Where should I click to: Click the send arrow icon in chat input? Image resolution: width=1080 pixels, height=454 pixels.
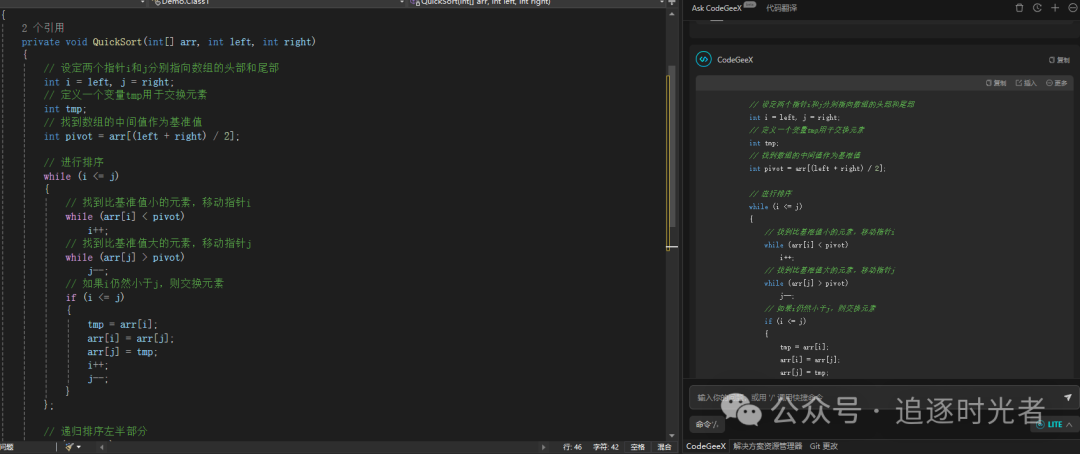click(x=1068, y=397)
